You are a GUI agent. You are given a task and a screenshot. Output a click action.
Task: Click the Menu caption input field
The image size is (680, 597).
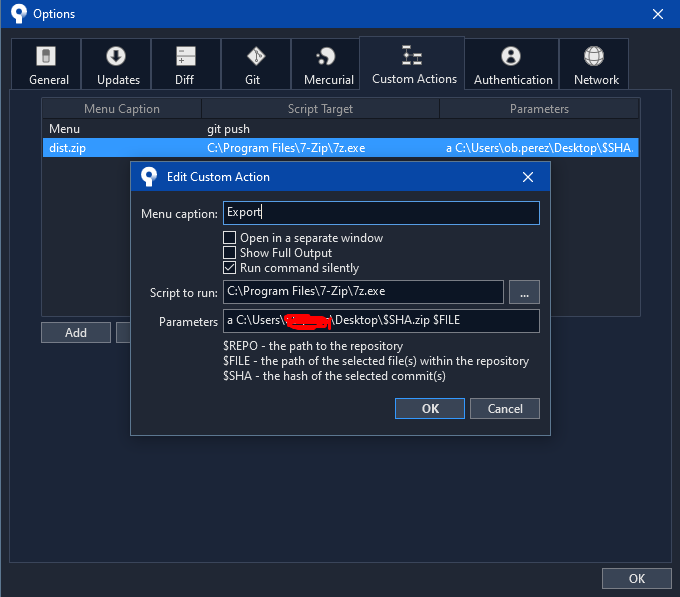(x=381, y=213)
